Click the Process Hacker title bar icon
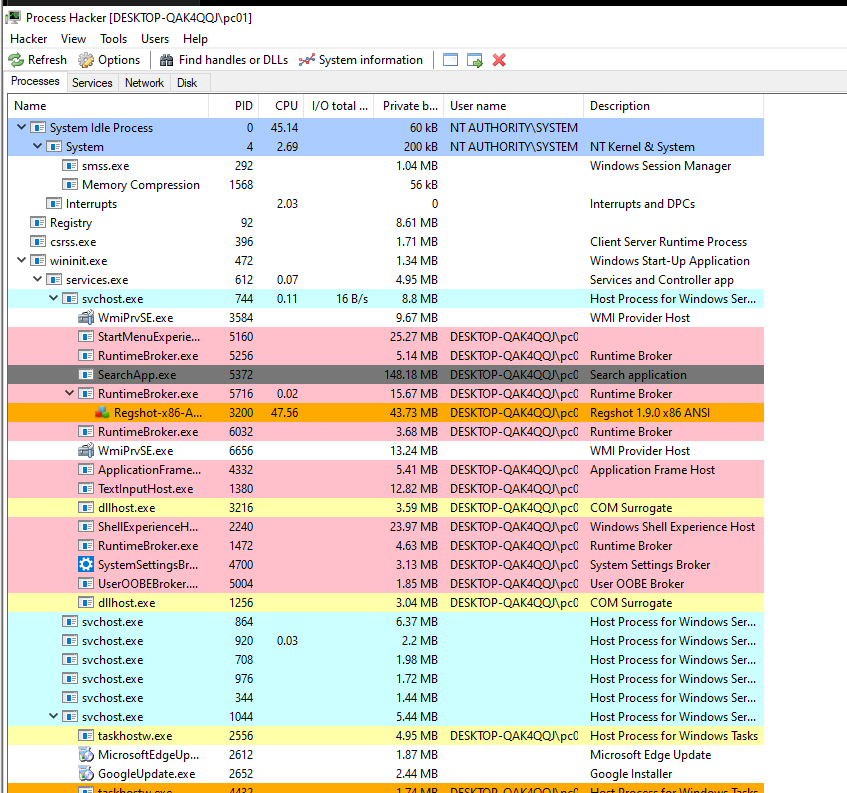Viewport: 847px width, 793px height. coord(14,18)
